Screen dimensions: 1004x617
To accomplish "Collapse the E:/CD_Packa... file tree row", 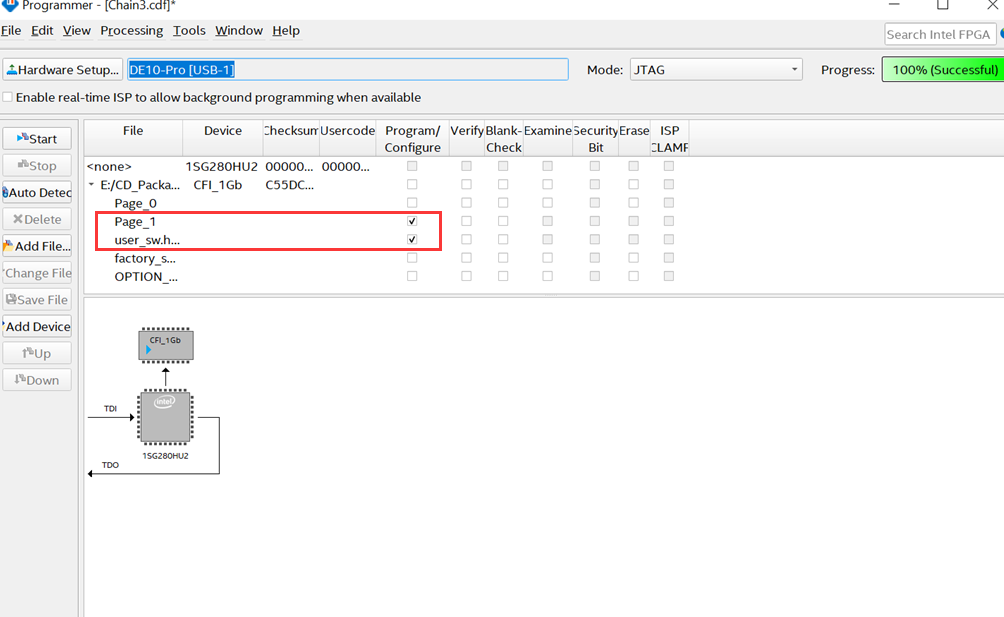I will pos(92,185).
